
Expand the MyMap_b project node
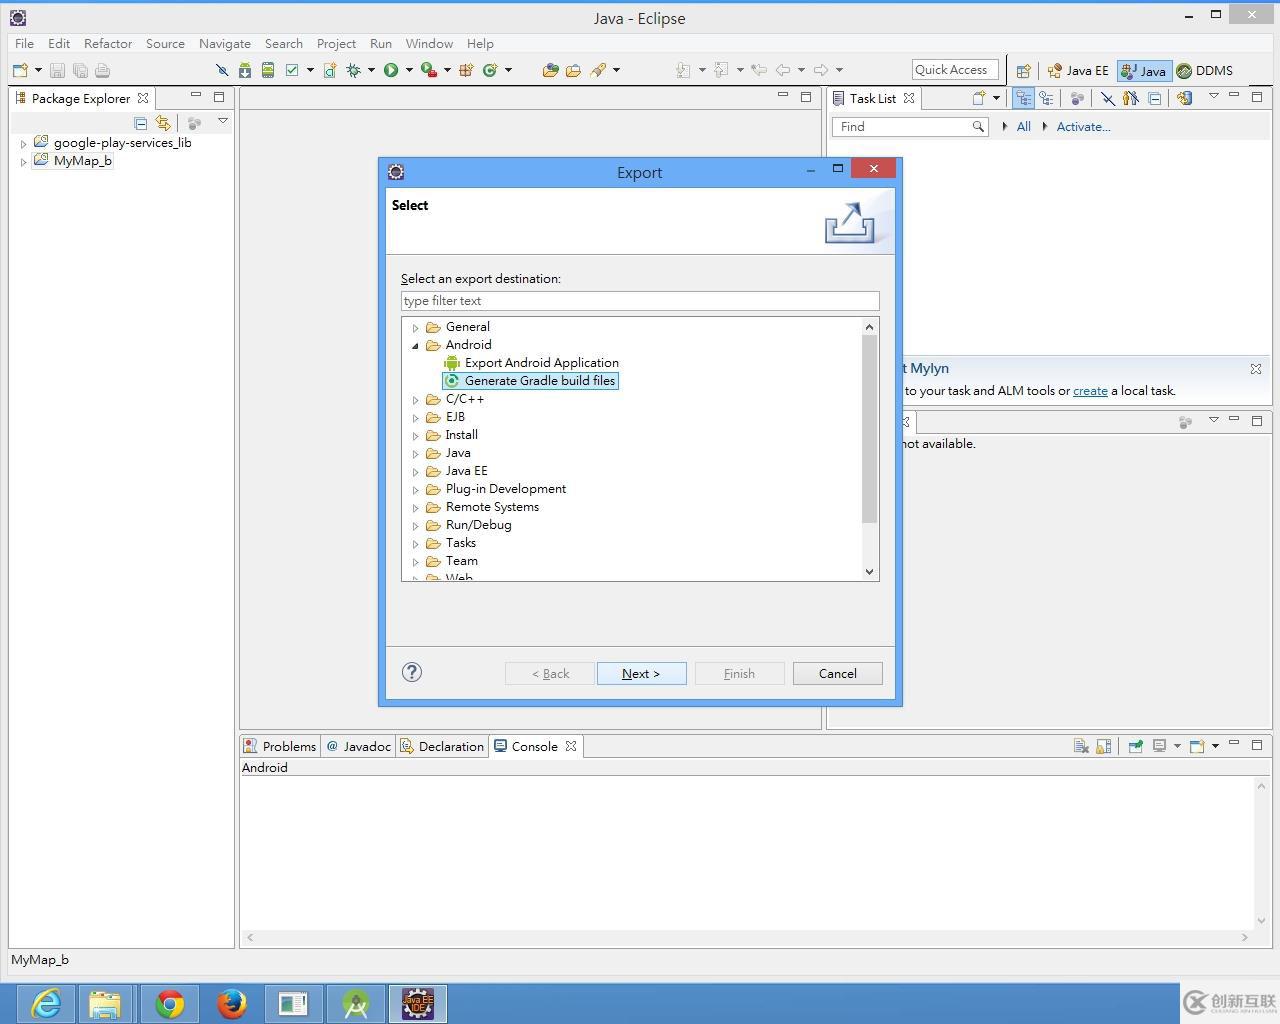click(x=23, y=161)
